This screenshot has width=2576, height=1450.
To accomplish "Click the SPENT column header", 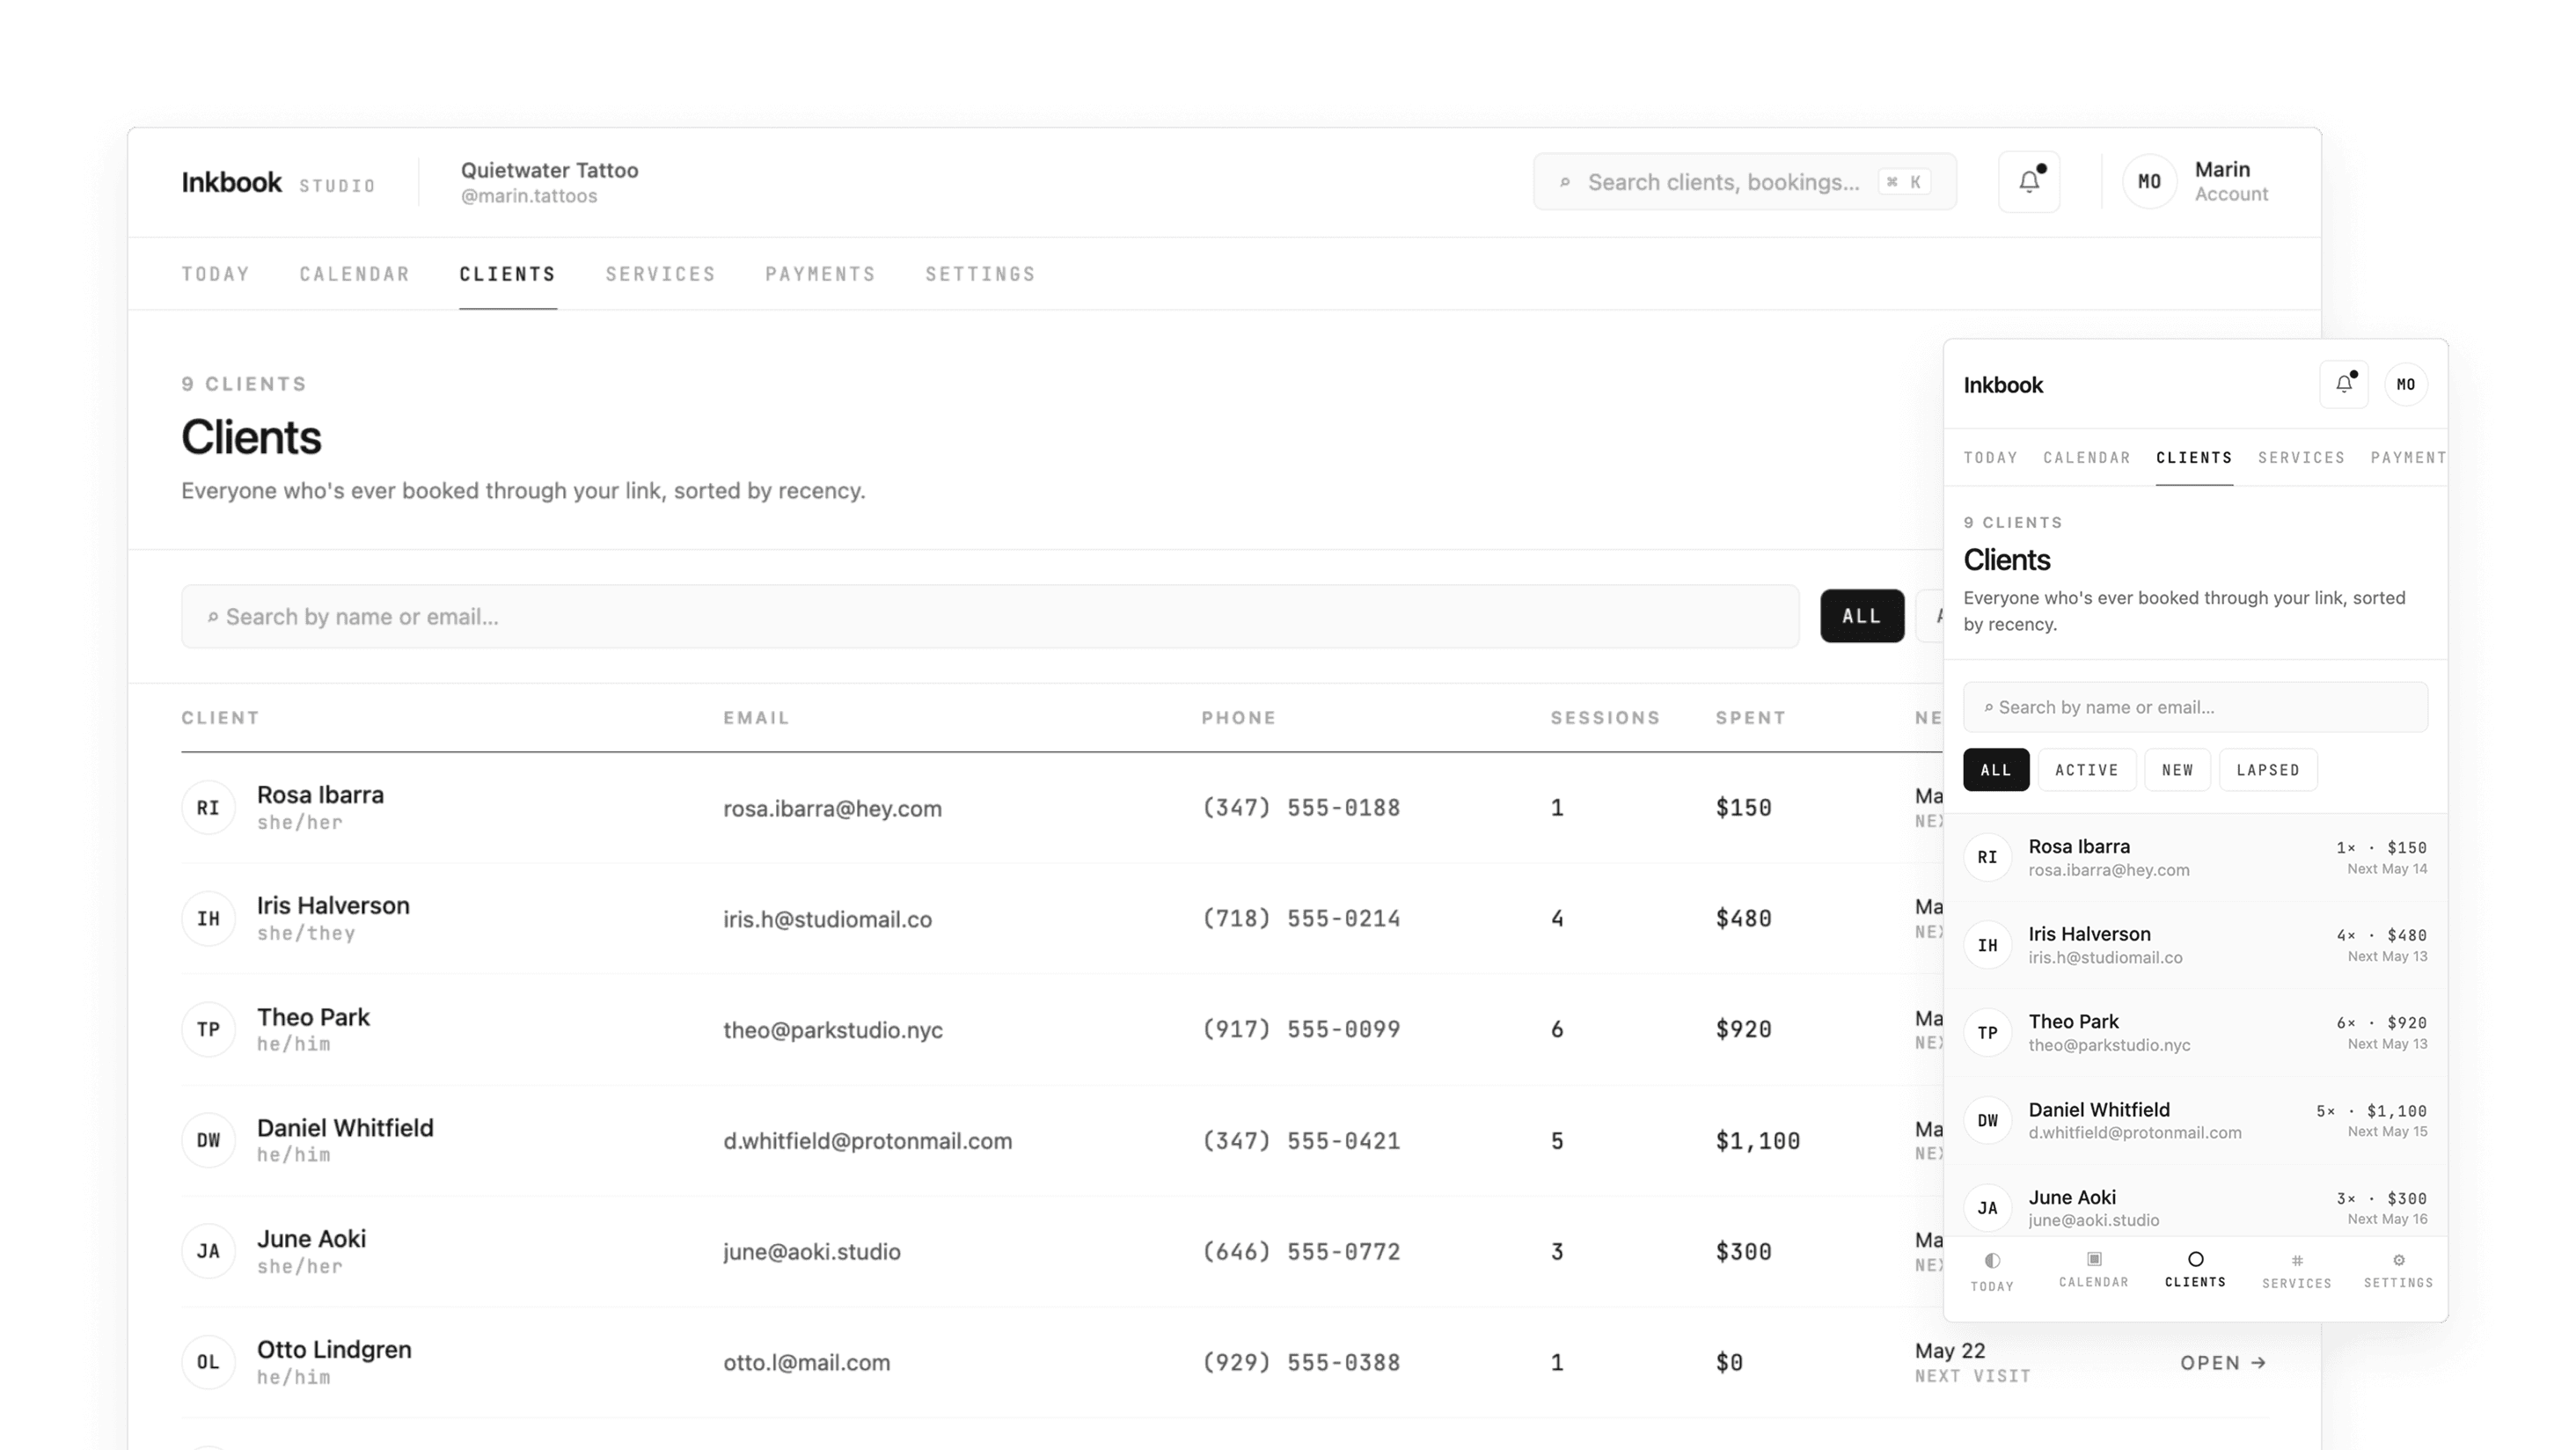I will click(1751, 718).
